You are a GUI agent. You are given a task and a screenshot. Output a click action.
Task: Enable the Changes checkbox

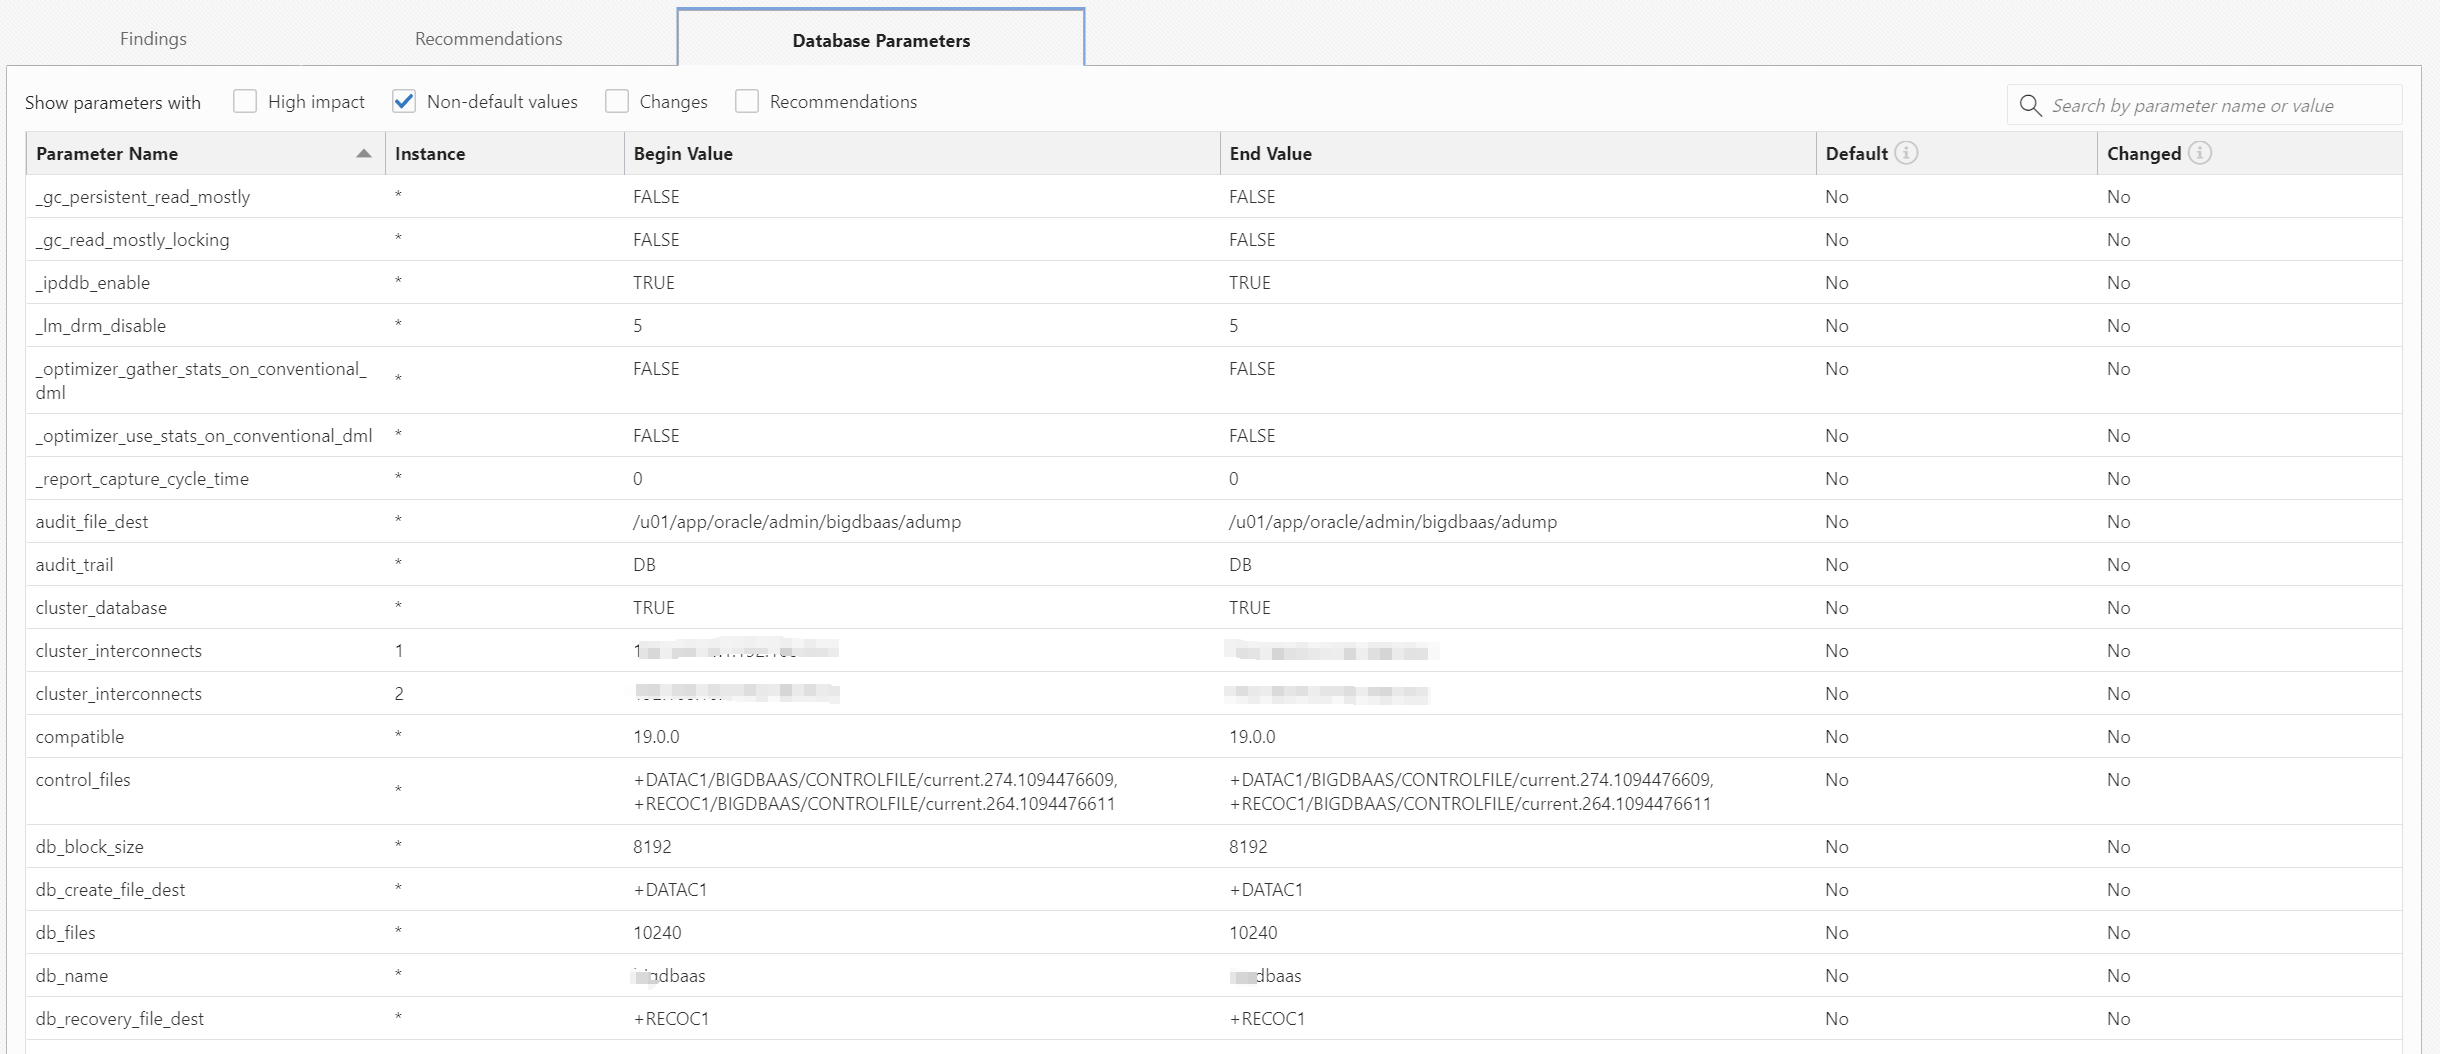[x=617, y=101]
